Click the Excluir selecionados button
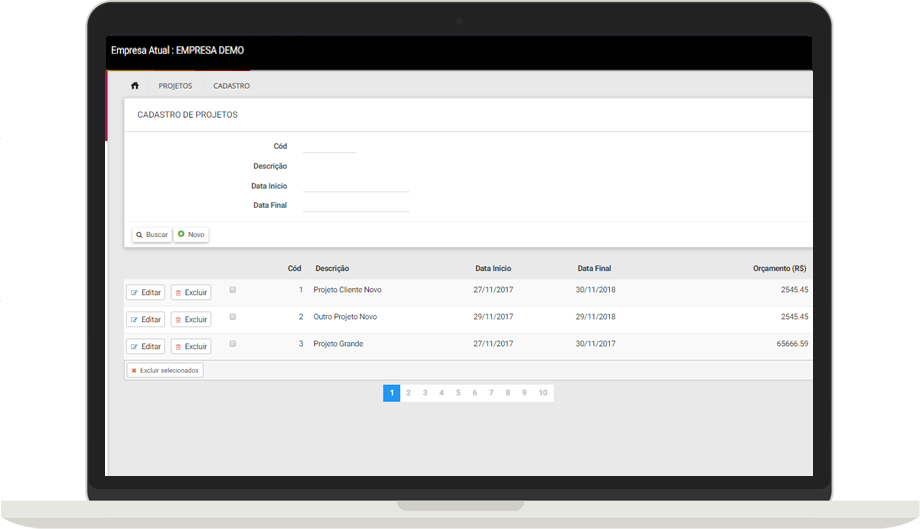The width and height of the screenshot is (920, 529). pos(165,370)
